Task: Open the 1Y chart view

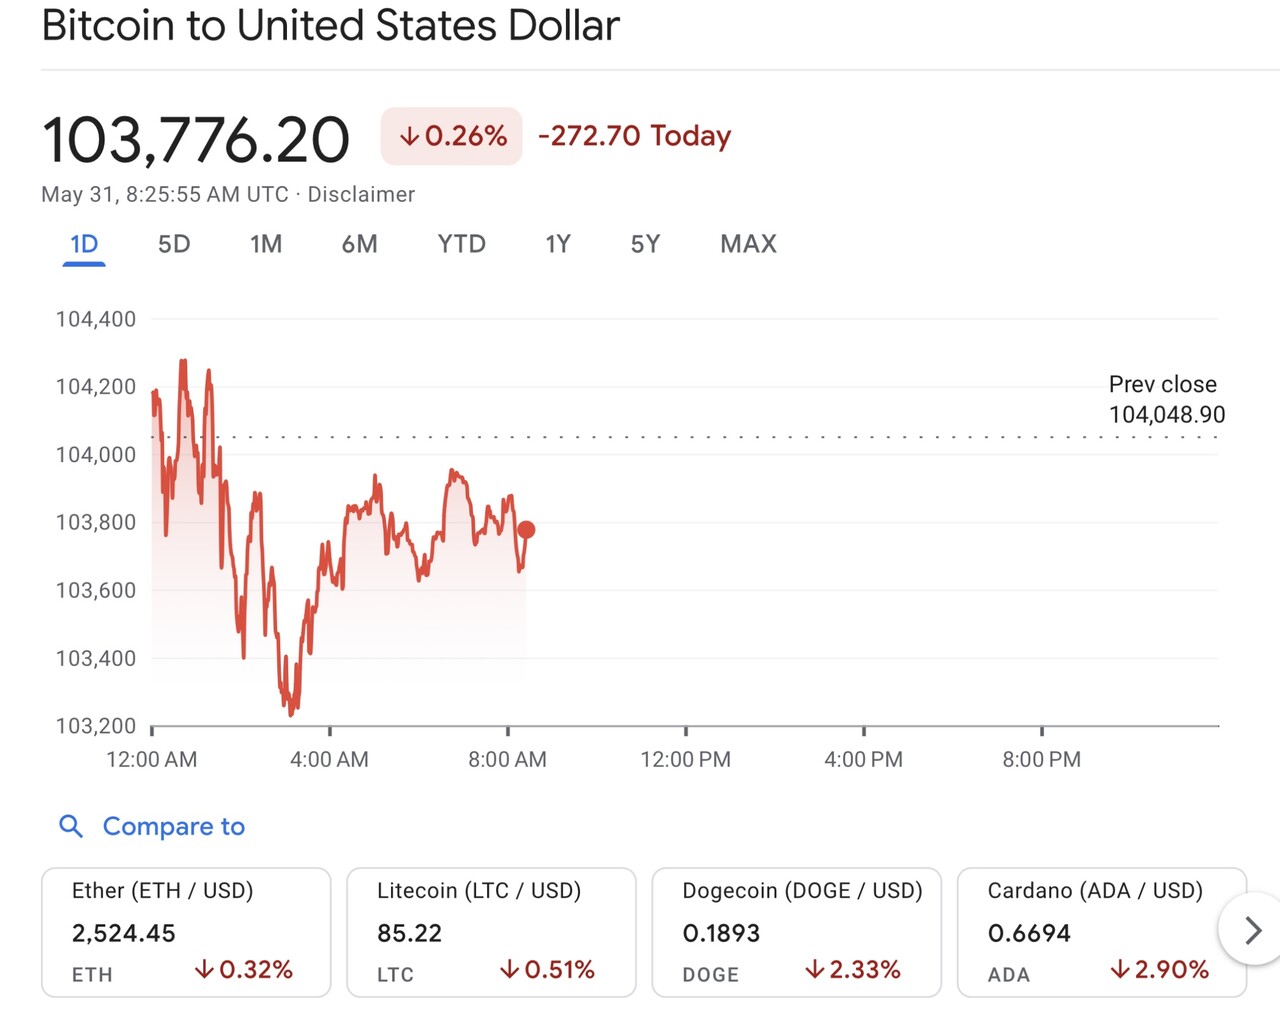Action: [x=557, y=244]
